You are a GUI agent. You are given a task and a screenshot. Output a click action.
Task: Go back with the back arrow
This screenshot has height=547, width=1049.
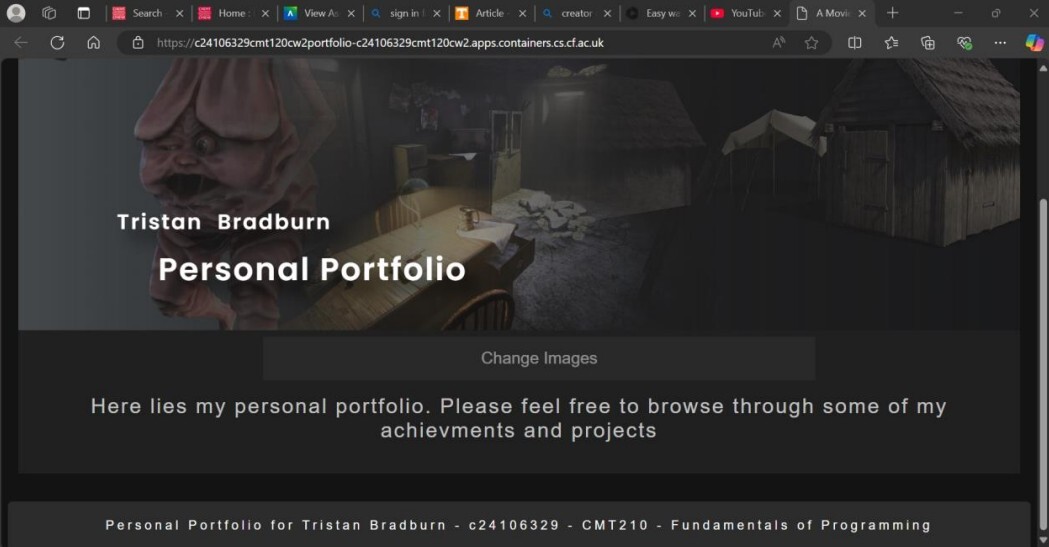click(21, 43)
